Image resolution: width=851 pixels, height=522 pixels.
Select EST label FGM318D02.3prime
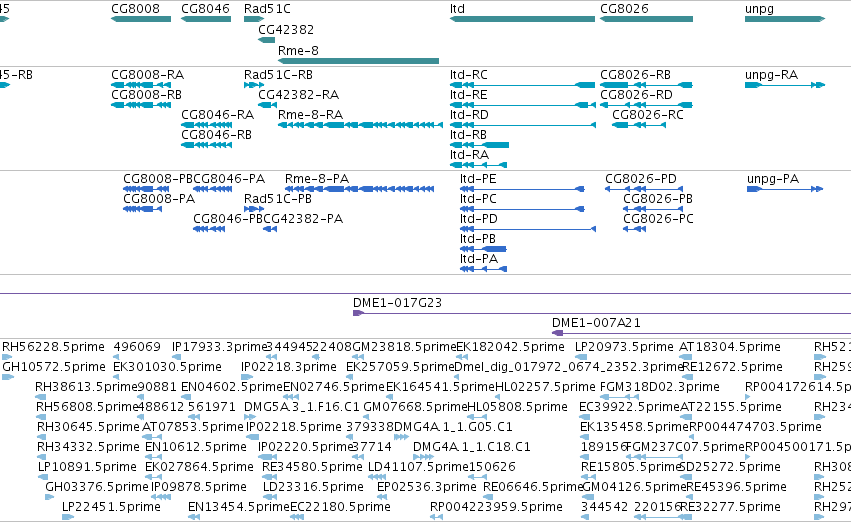click(660, 387)
